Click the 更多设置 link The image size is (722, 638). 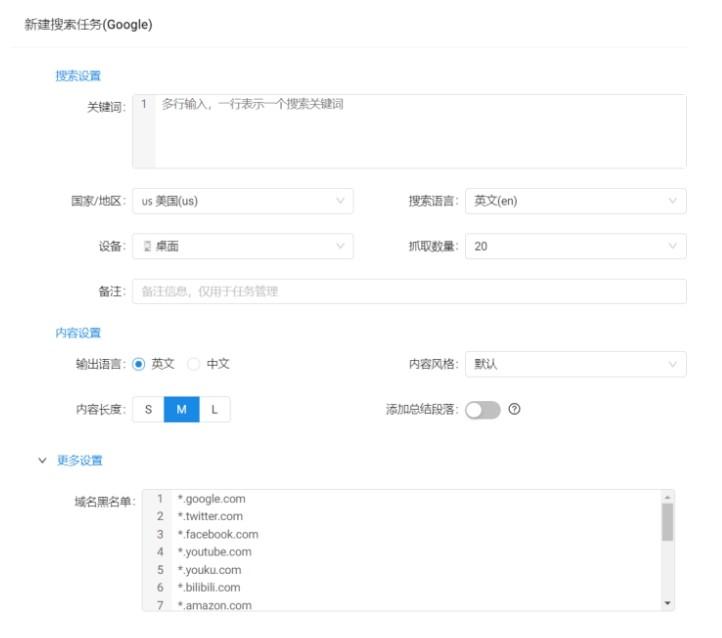[x=80, y=460]
